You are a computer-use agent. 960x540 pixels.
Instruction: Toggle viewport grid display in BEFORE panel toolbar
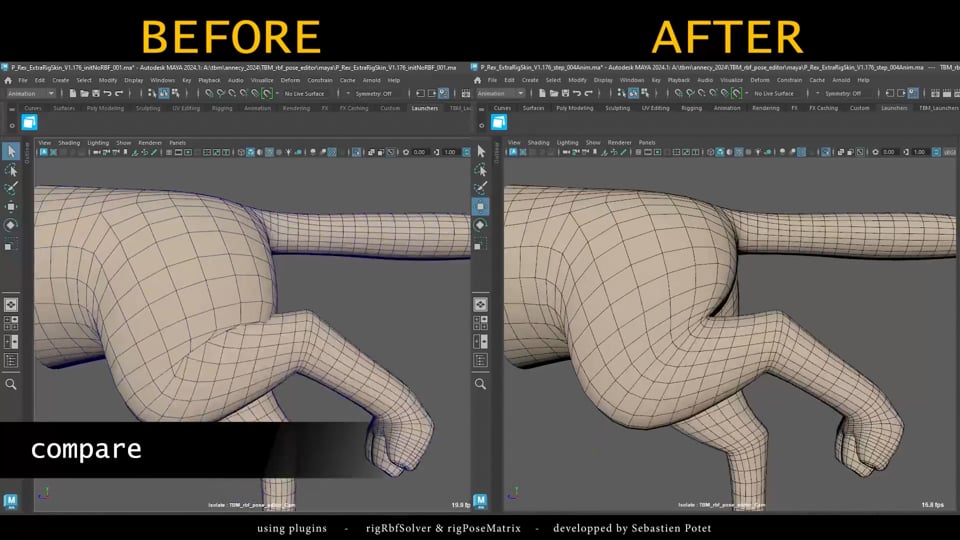coord(169,152)
